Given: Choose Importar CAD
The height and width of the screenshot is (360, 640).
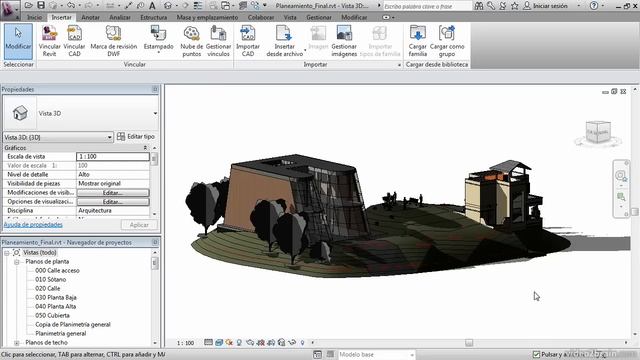Looking at the screenshot, I should pyautogui.click(x=248, y=41).
